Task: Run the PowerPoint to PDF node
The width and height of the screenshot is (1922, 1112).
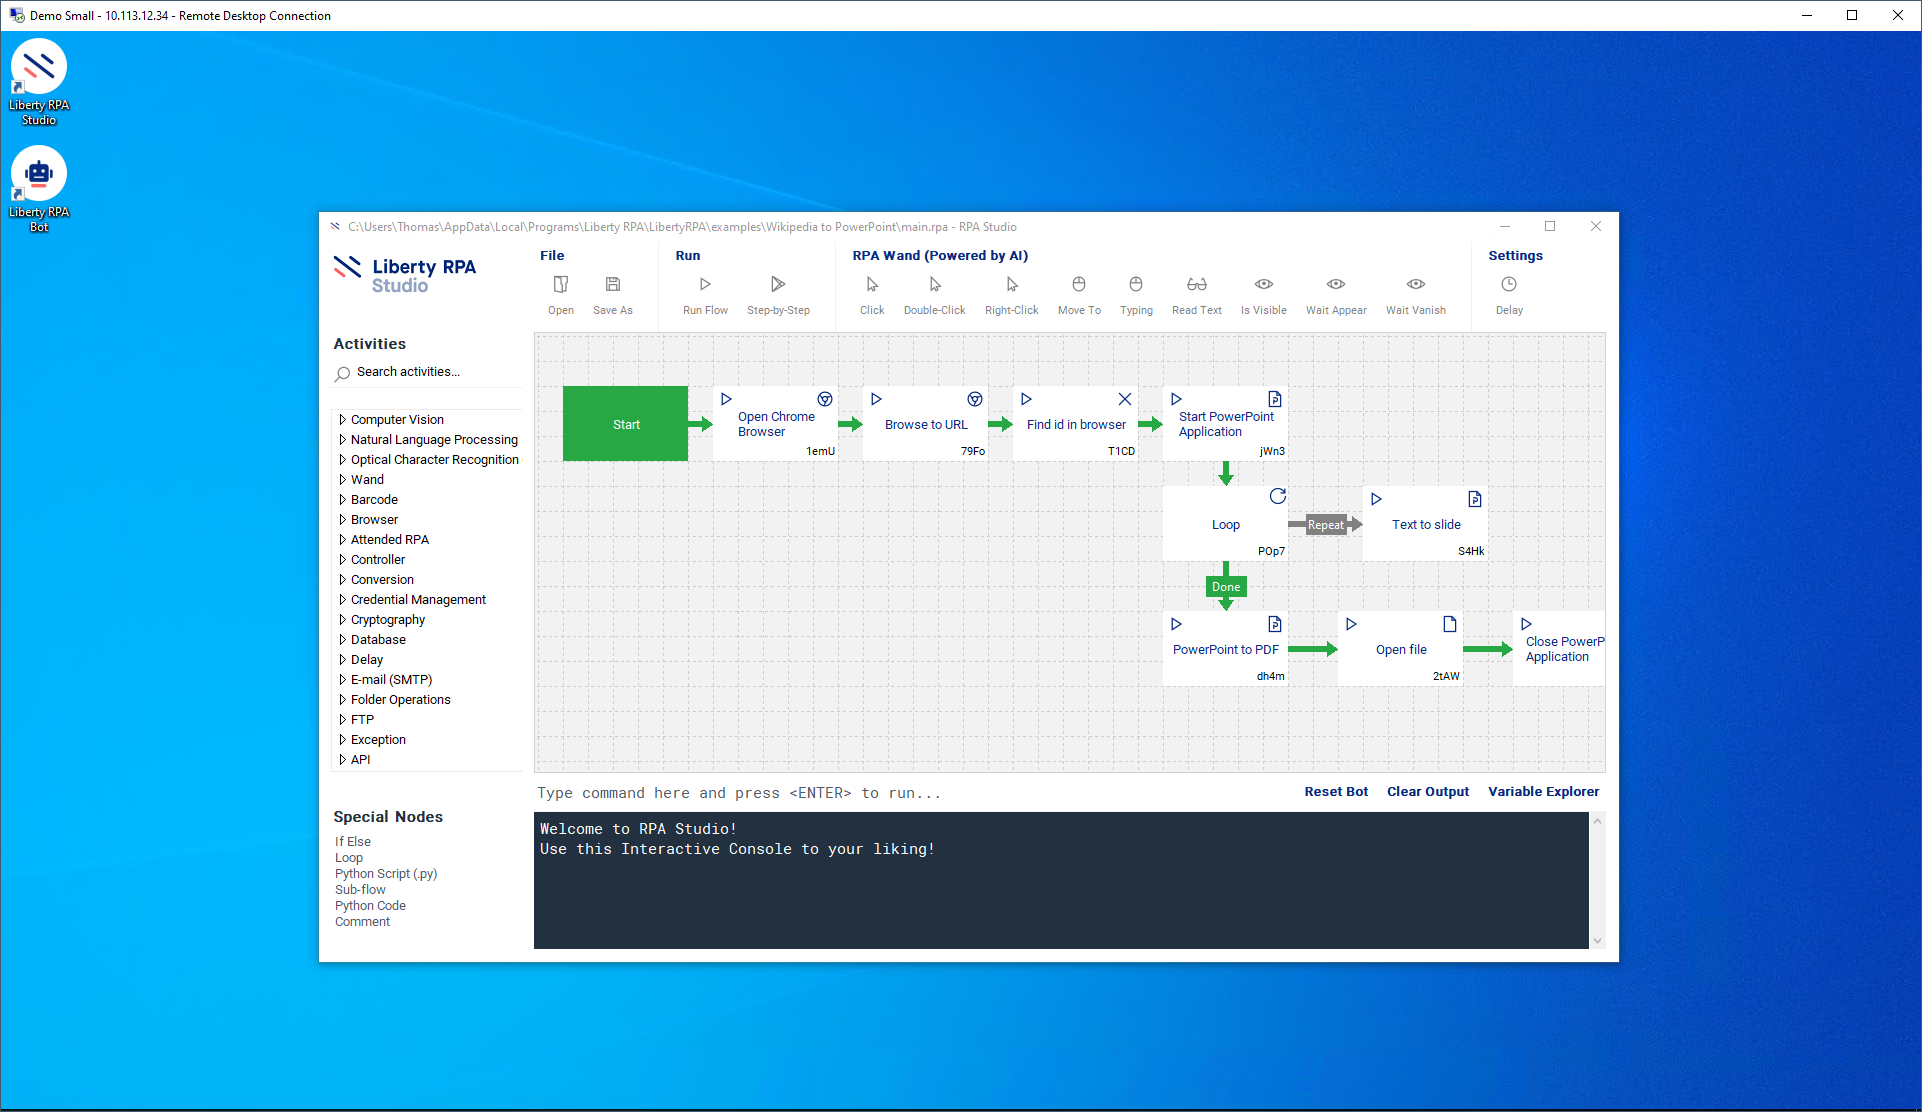Action: (1176, 624)
